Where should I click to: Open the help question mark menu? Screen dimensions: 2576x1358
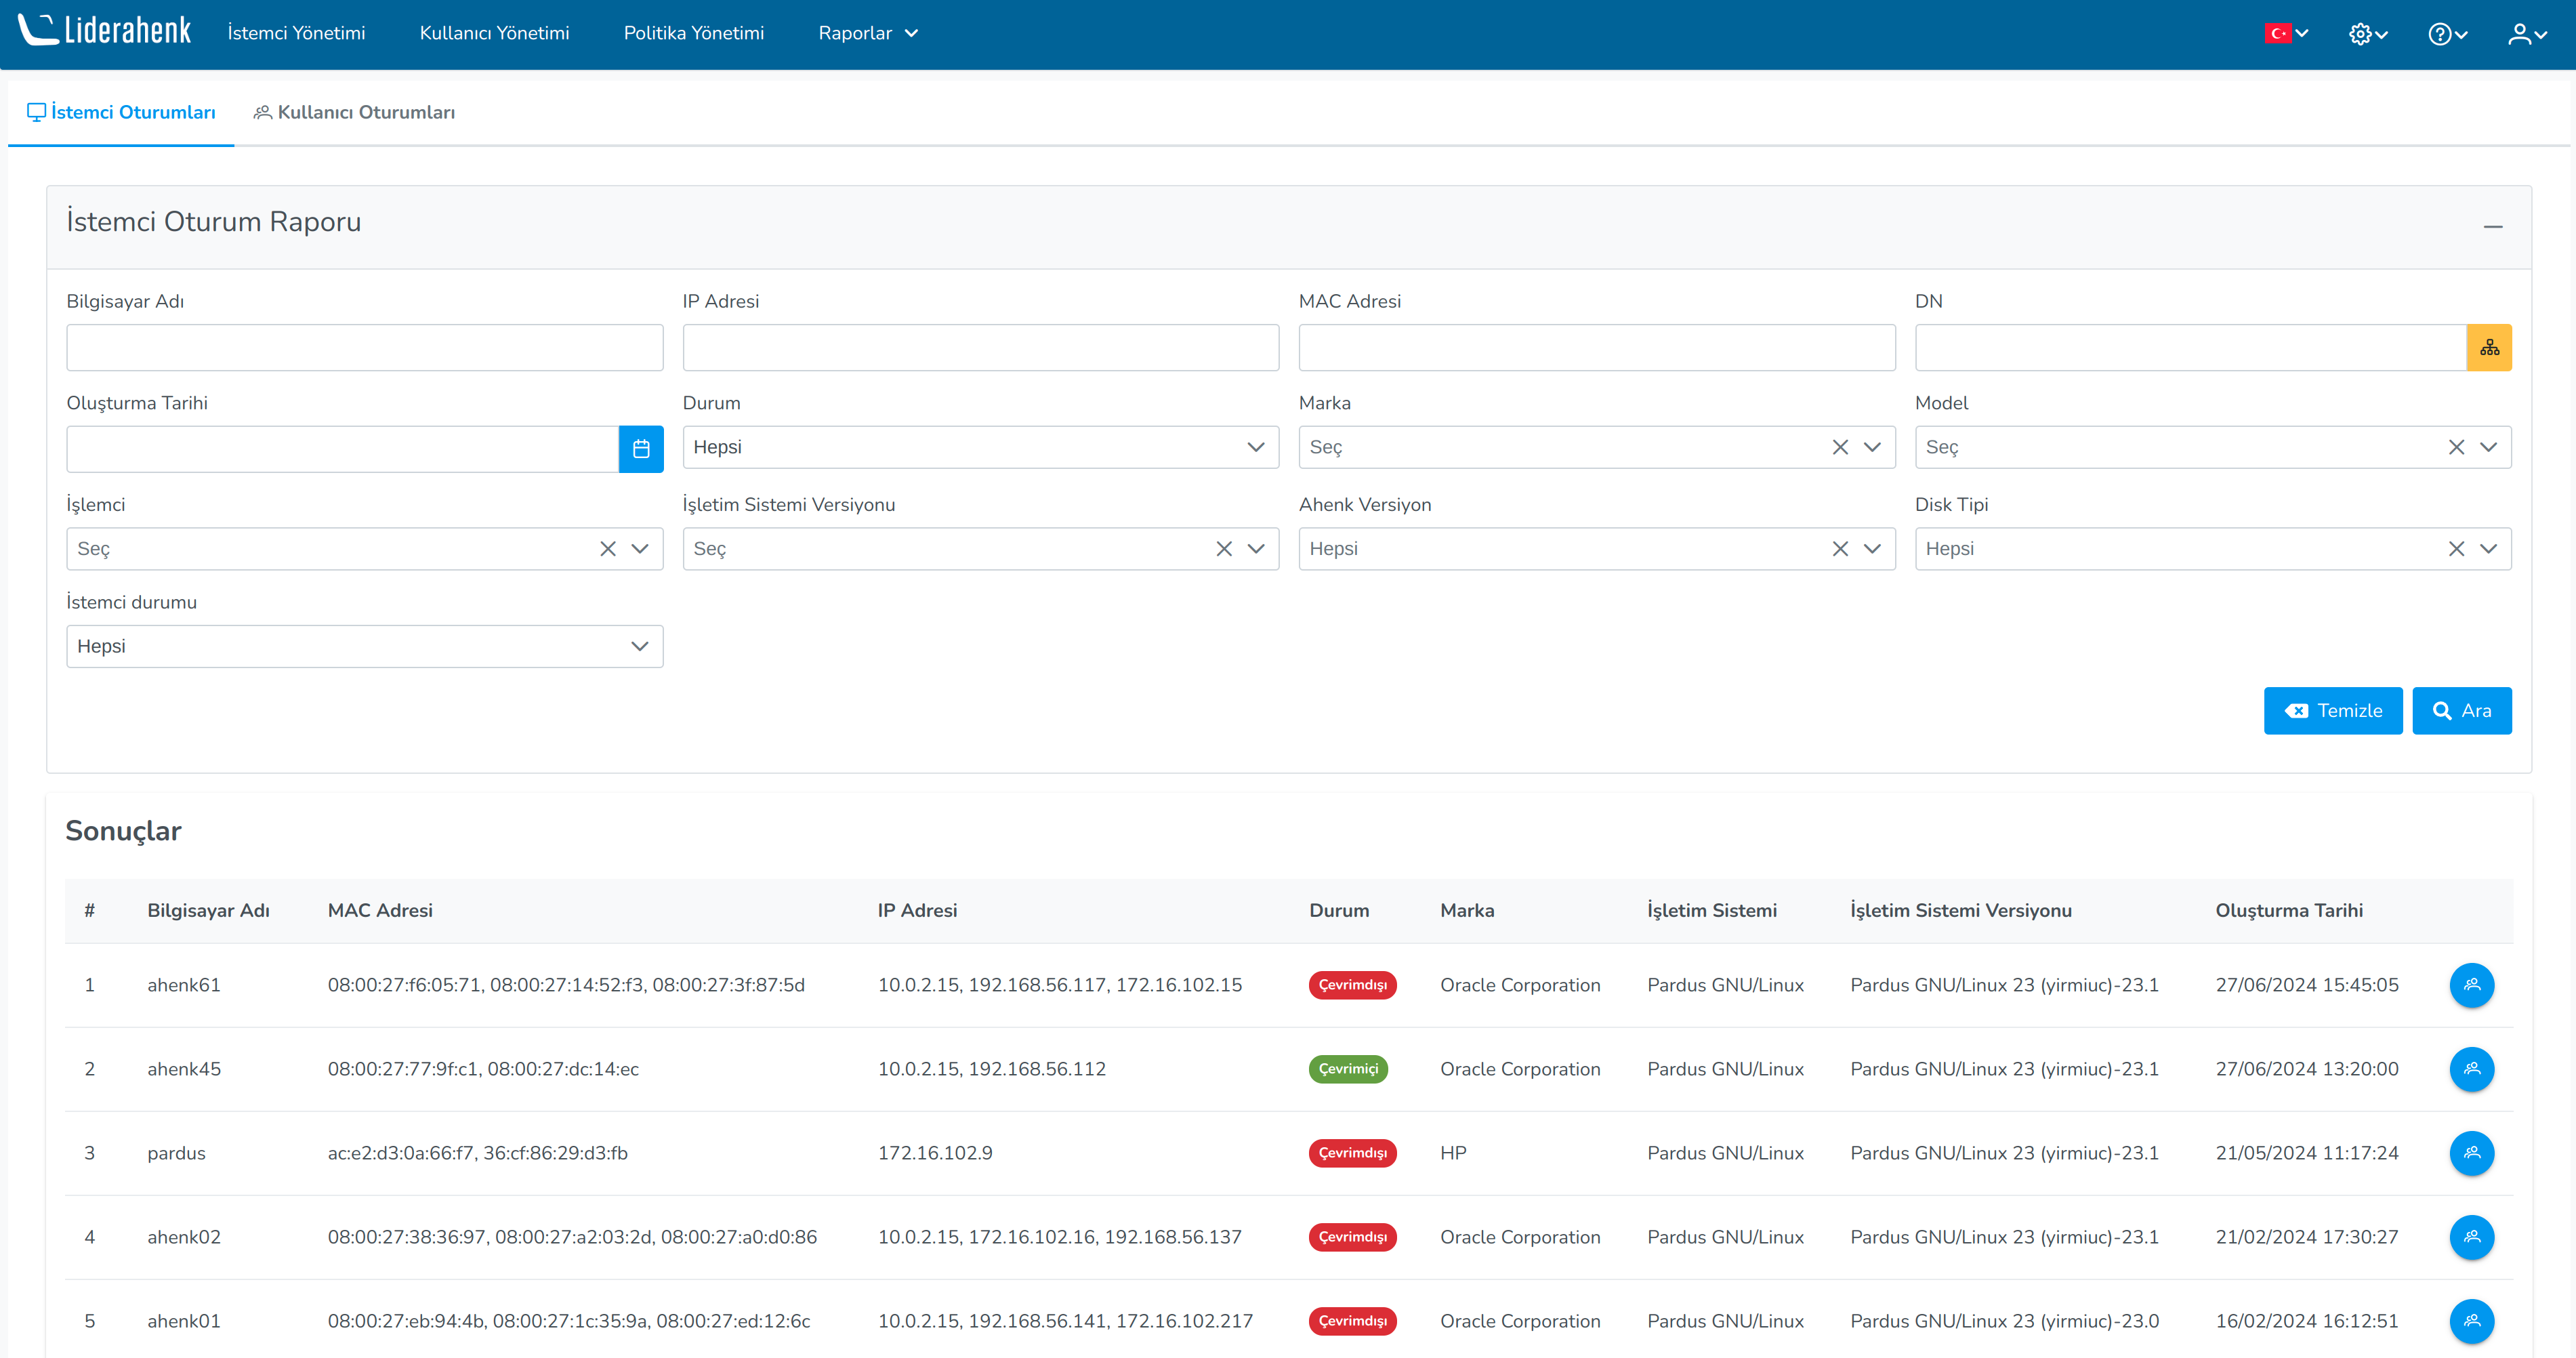[2447, 34]
